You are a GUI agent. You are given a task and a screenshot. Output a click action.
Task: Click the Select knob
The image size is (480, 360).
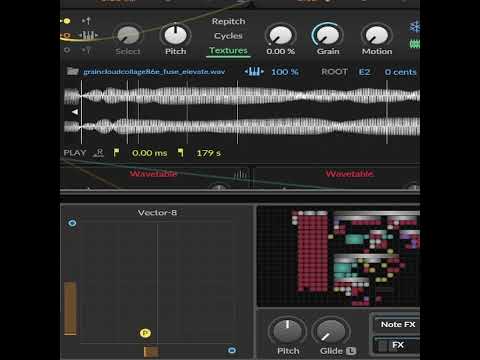coord(128,35)
